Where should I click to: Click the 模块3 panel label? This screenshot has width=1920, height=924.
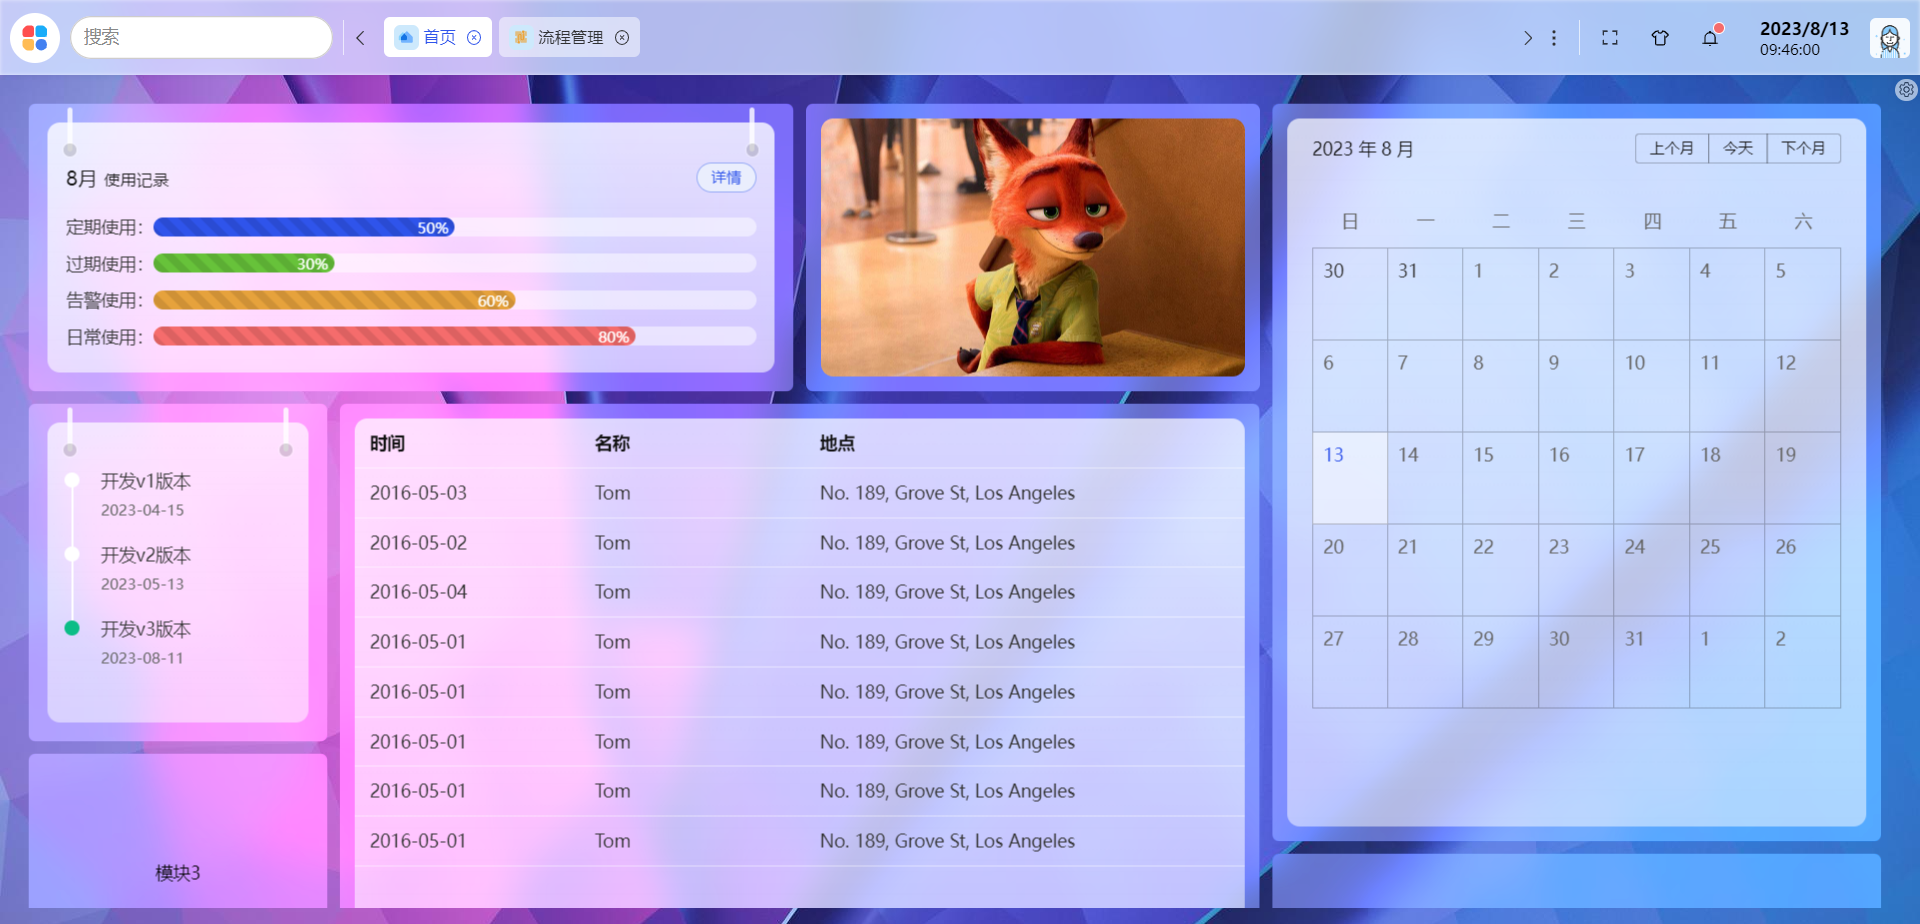[178, 873]
